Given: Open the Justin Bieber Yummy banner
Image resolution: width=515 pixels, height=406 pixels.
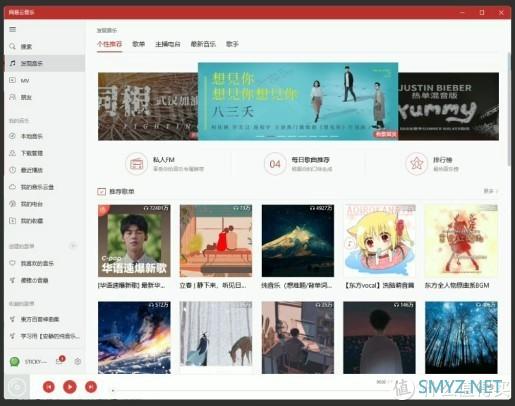Looking at the screenshot, I should (448, 106).
